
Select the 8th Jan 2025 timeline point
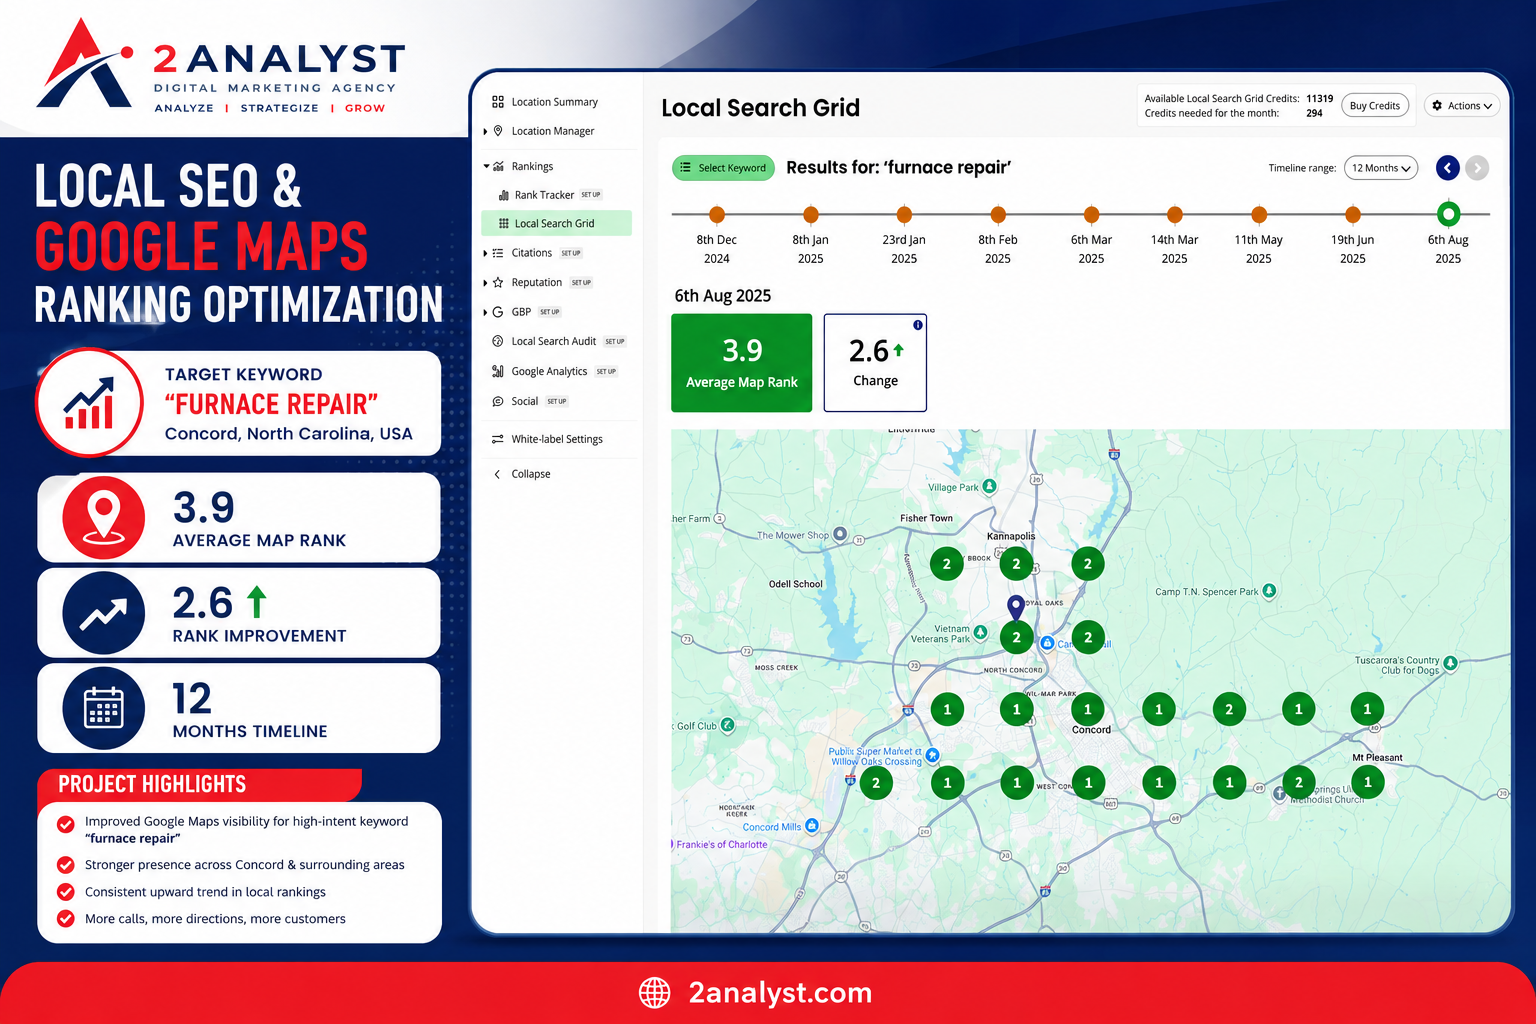pos(811,214)
